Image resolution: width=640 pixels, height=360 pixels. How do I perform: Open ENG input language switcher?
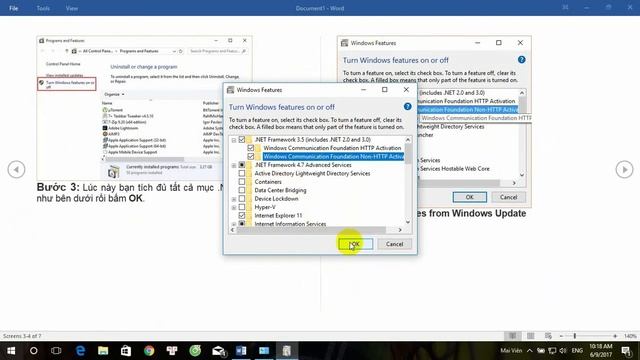577,351
